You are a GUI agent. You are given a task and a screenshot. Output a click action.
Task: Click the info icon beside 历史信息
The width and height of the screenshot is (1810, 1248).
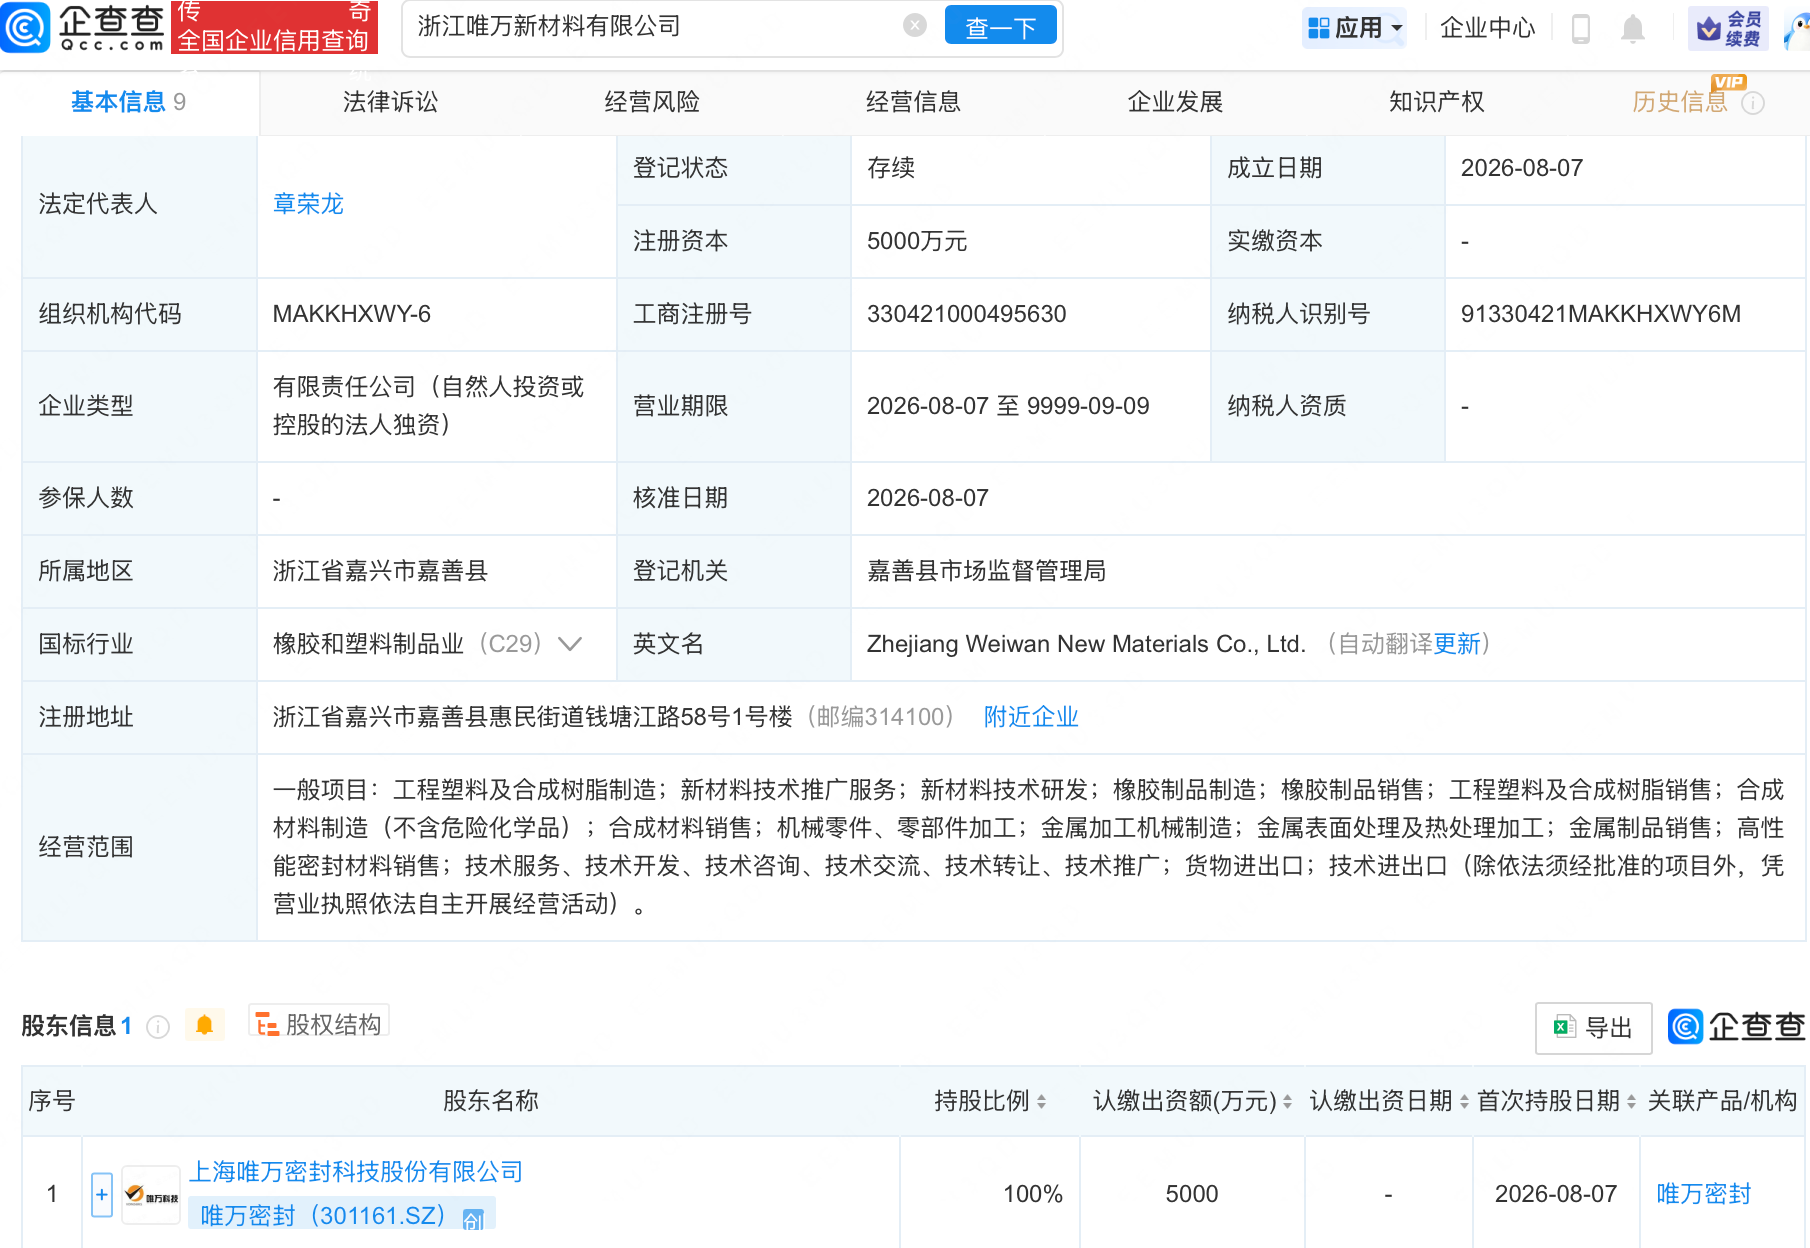(x=1753, y=103)
